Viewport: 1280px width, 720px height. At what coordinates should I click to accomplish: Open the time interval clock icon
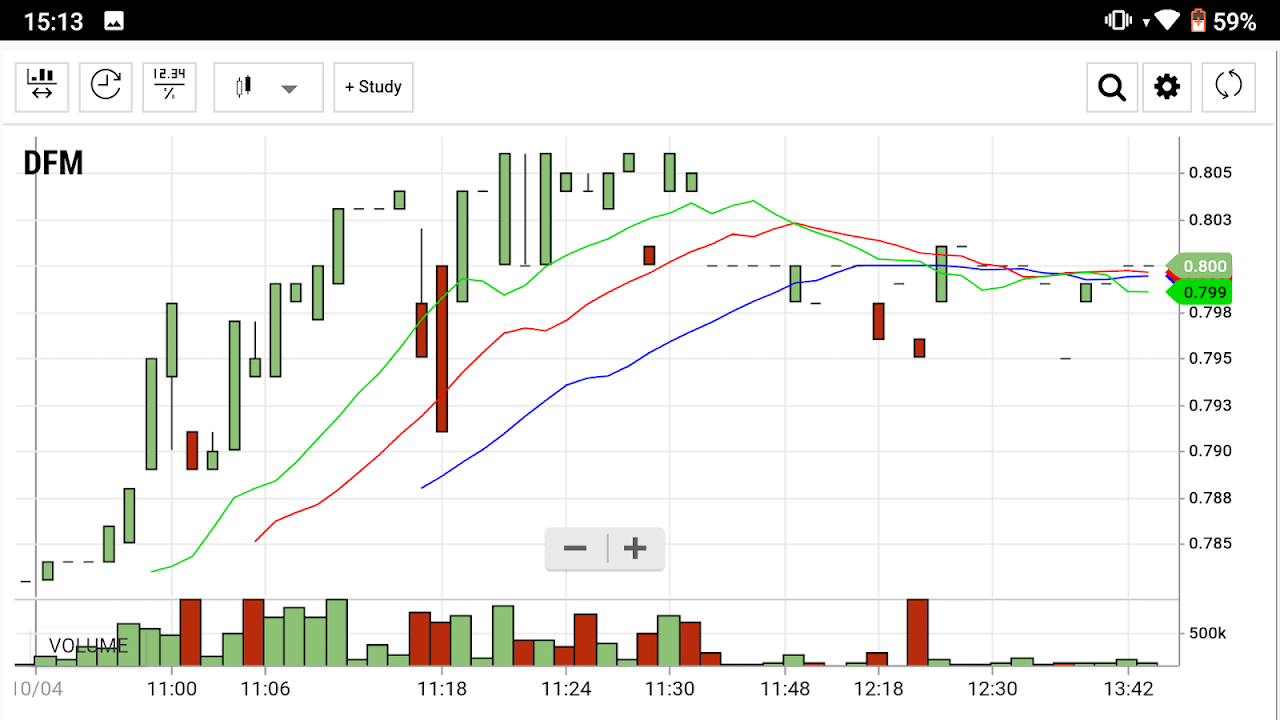105,87
